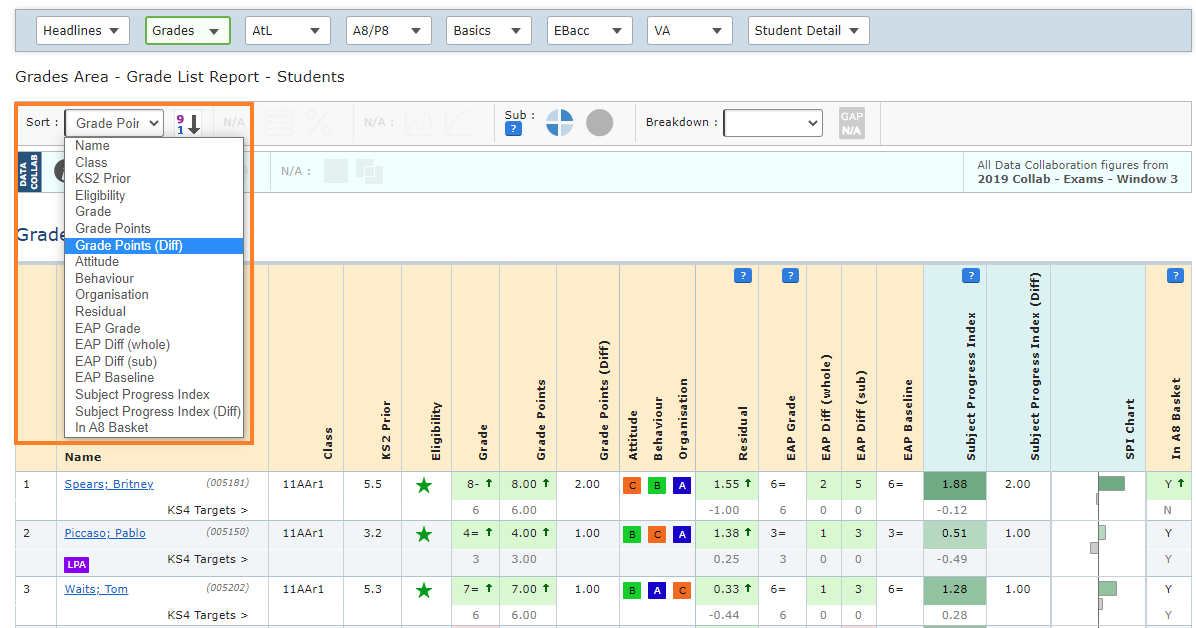Click the GAP N/A icon
This screenshot has width=1196, height=628.
(851, 123)
